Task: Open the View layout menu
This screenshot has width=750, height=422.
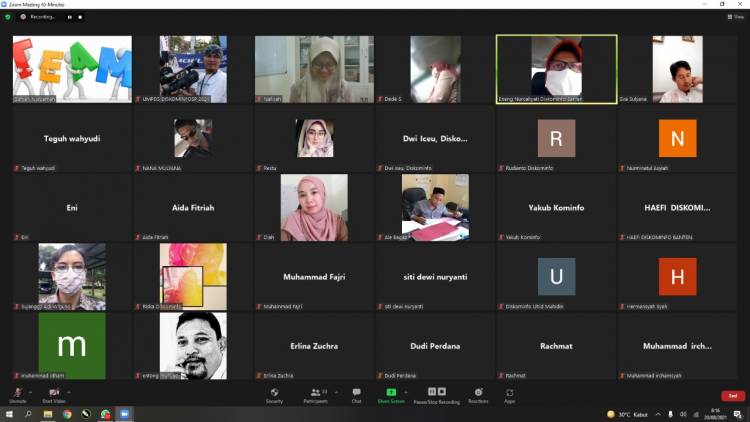Action: point(736,17)
